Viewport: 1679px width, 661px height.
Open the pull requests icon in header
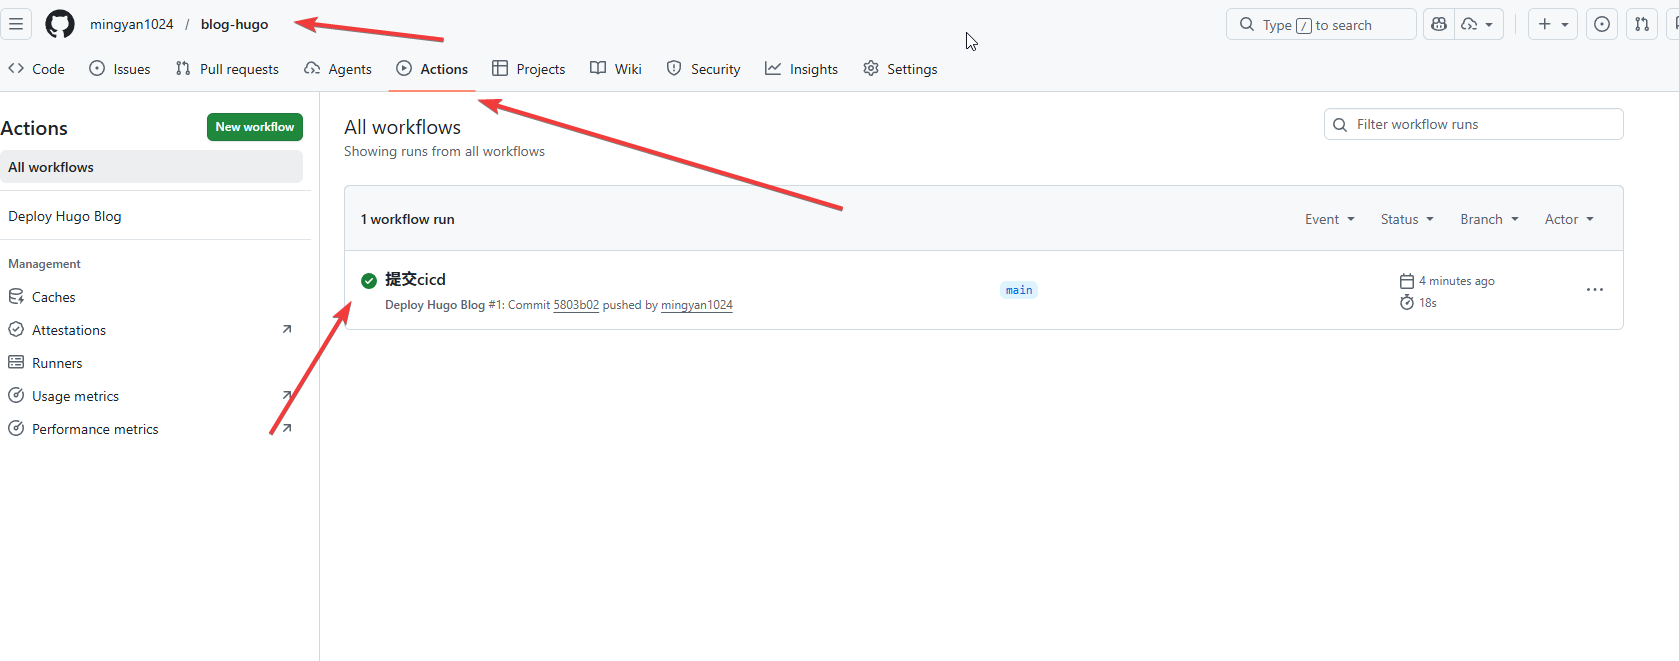click(x=1642, y=24)
